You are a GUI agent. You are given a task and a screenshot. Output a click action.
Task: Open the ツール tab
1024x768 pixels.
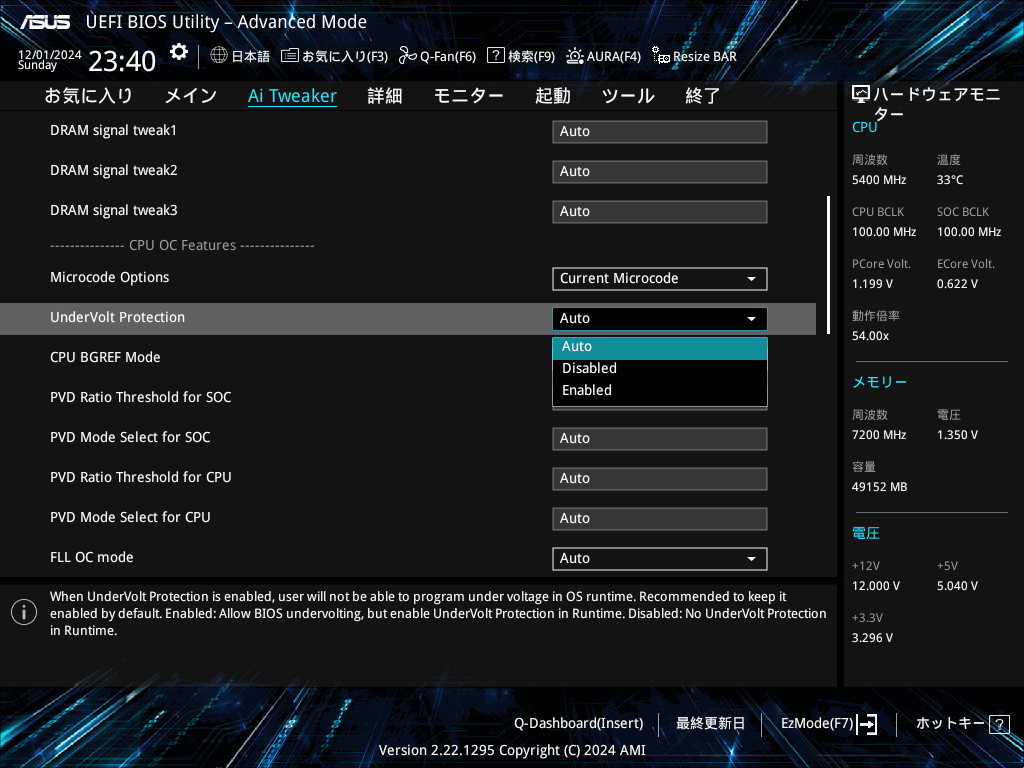click(x=628, y=96)
